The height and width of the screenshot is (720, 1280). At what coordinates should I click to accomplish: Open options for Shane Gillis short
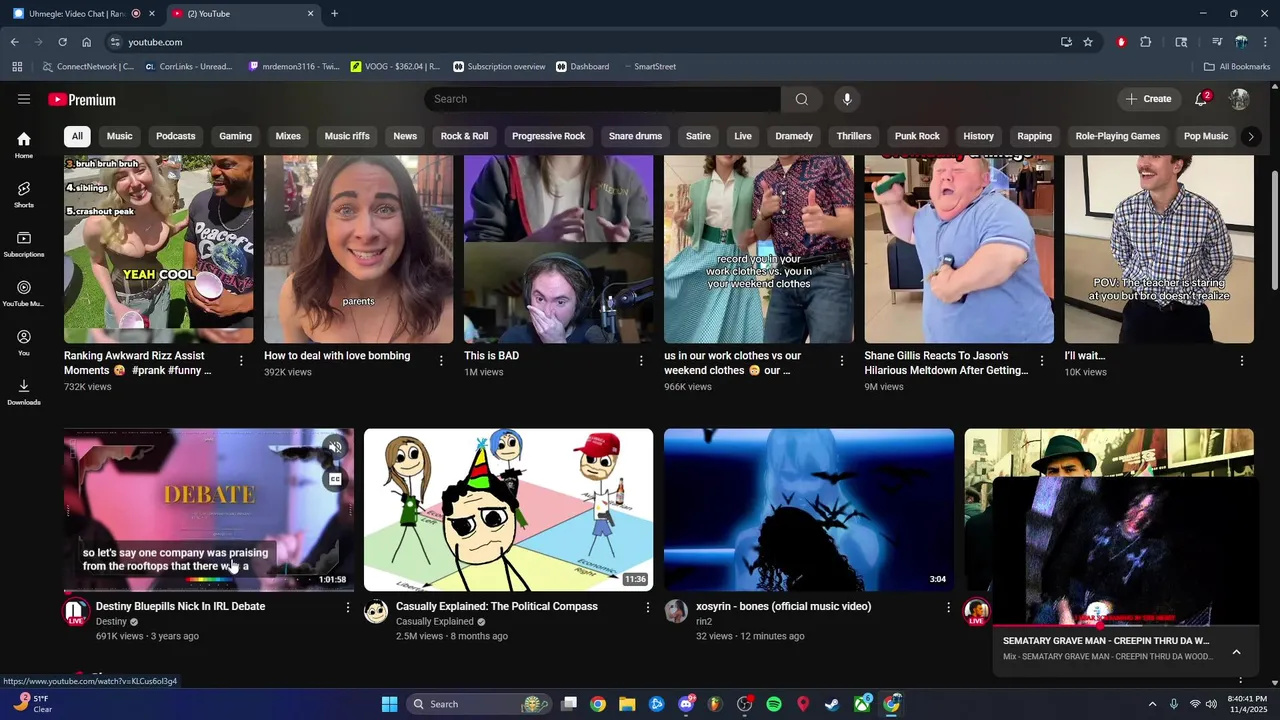[x=1042, y=361]
